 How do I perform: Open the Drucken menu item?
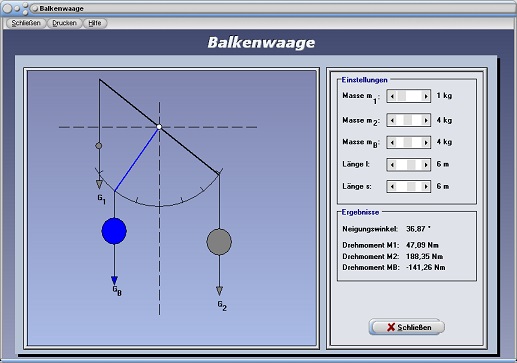pos(64,23)
